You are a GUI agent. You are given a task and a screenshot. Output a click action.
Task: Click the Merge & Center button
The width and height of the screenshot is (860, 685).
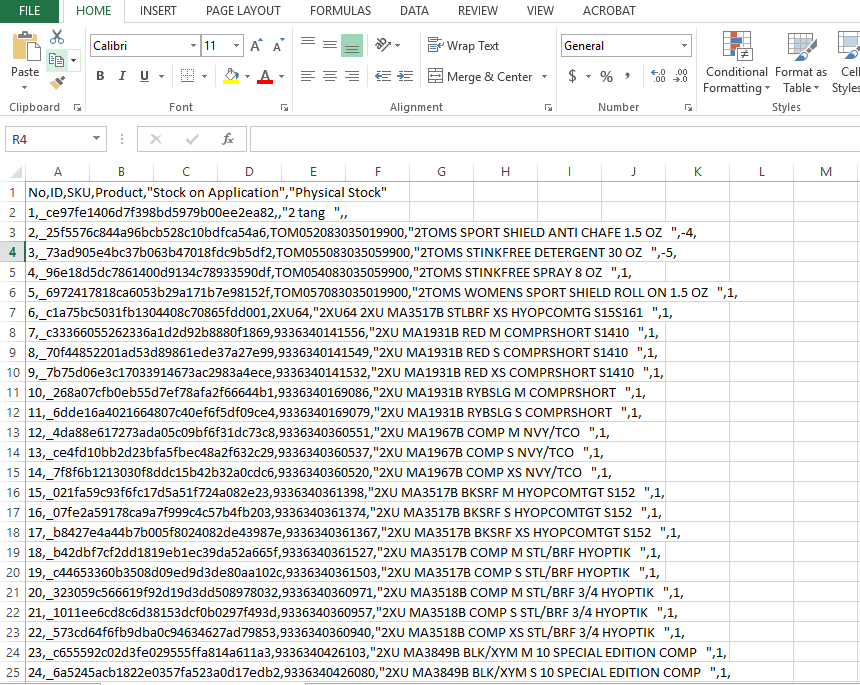480,76
